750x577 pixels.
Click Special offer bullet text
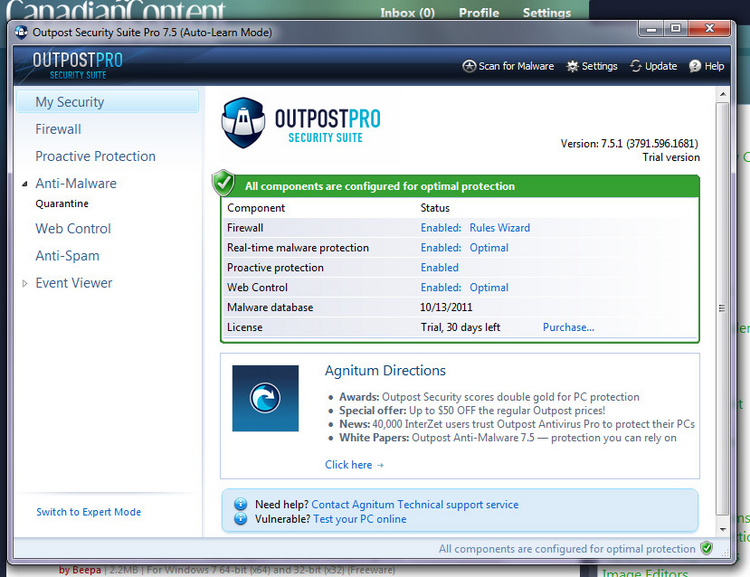pyautogui.click(x=472, y=411)
